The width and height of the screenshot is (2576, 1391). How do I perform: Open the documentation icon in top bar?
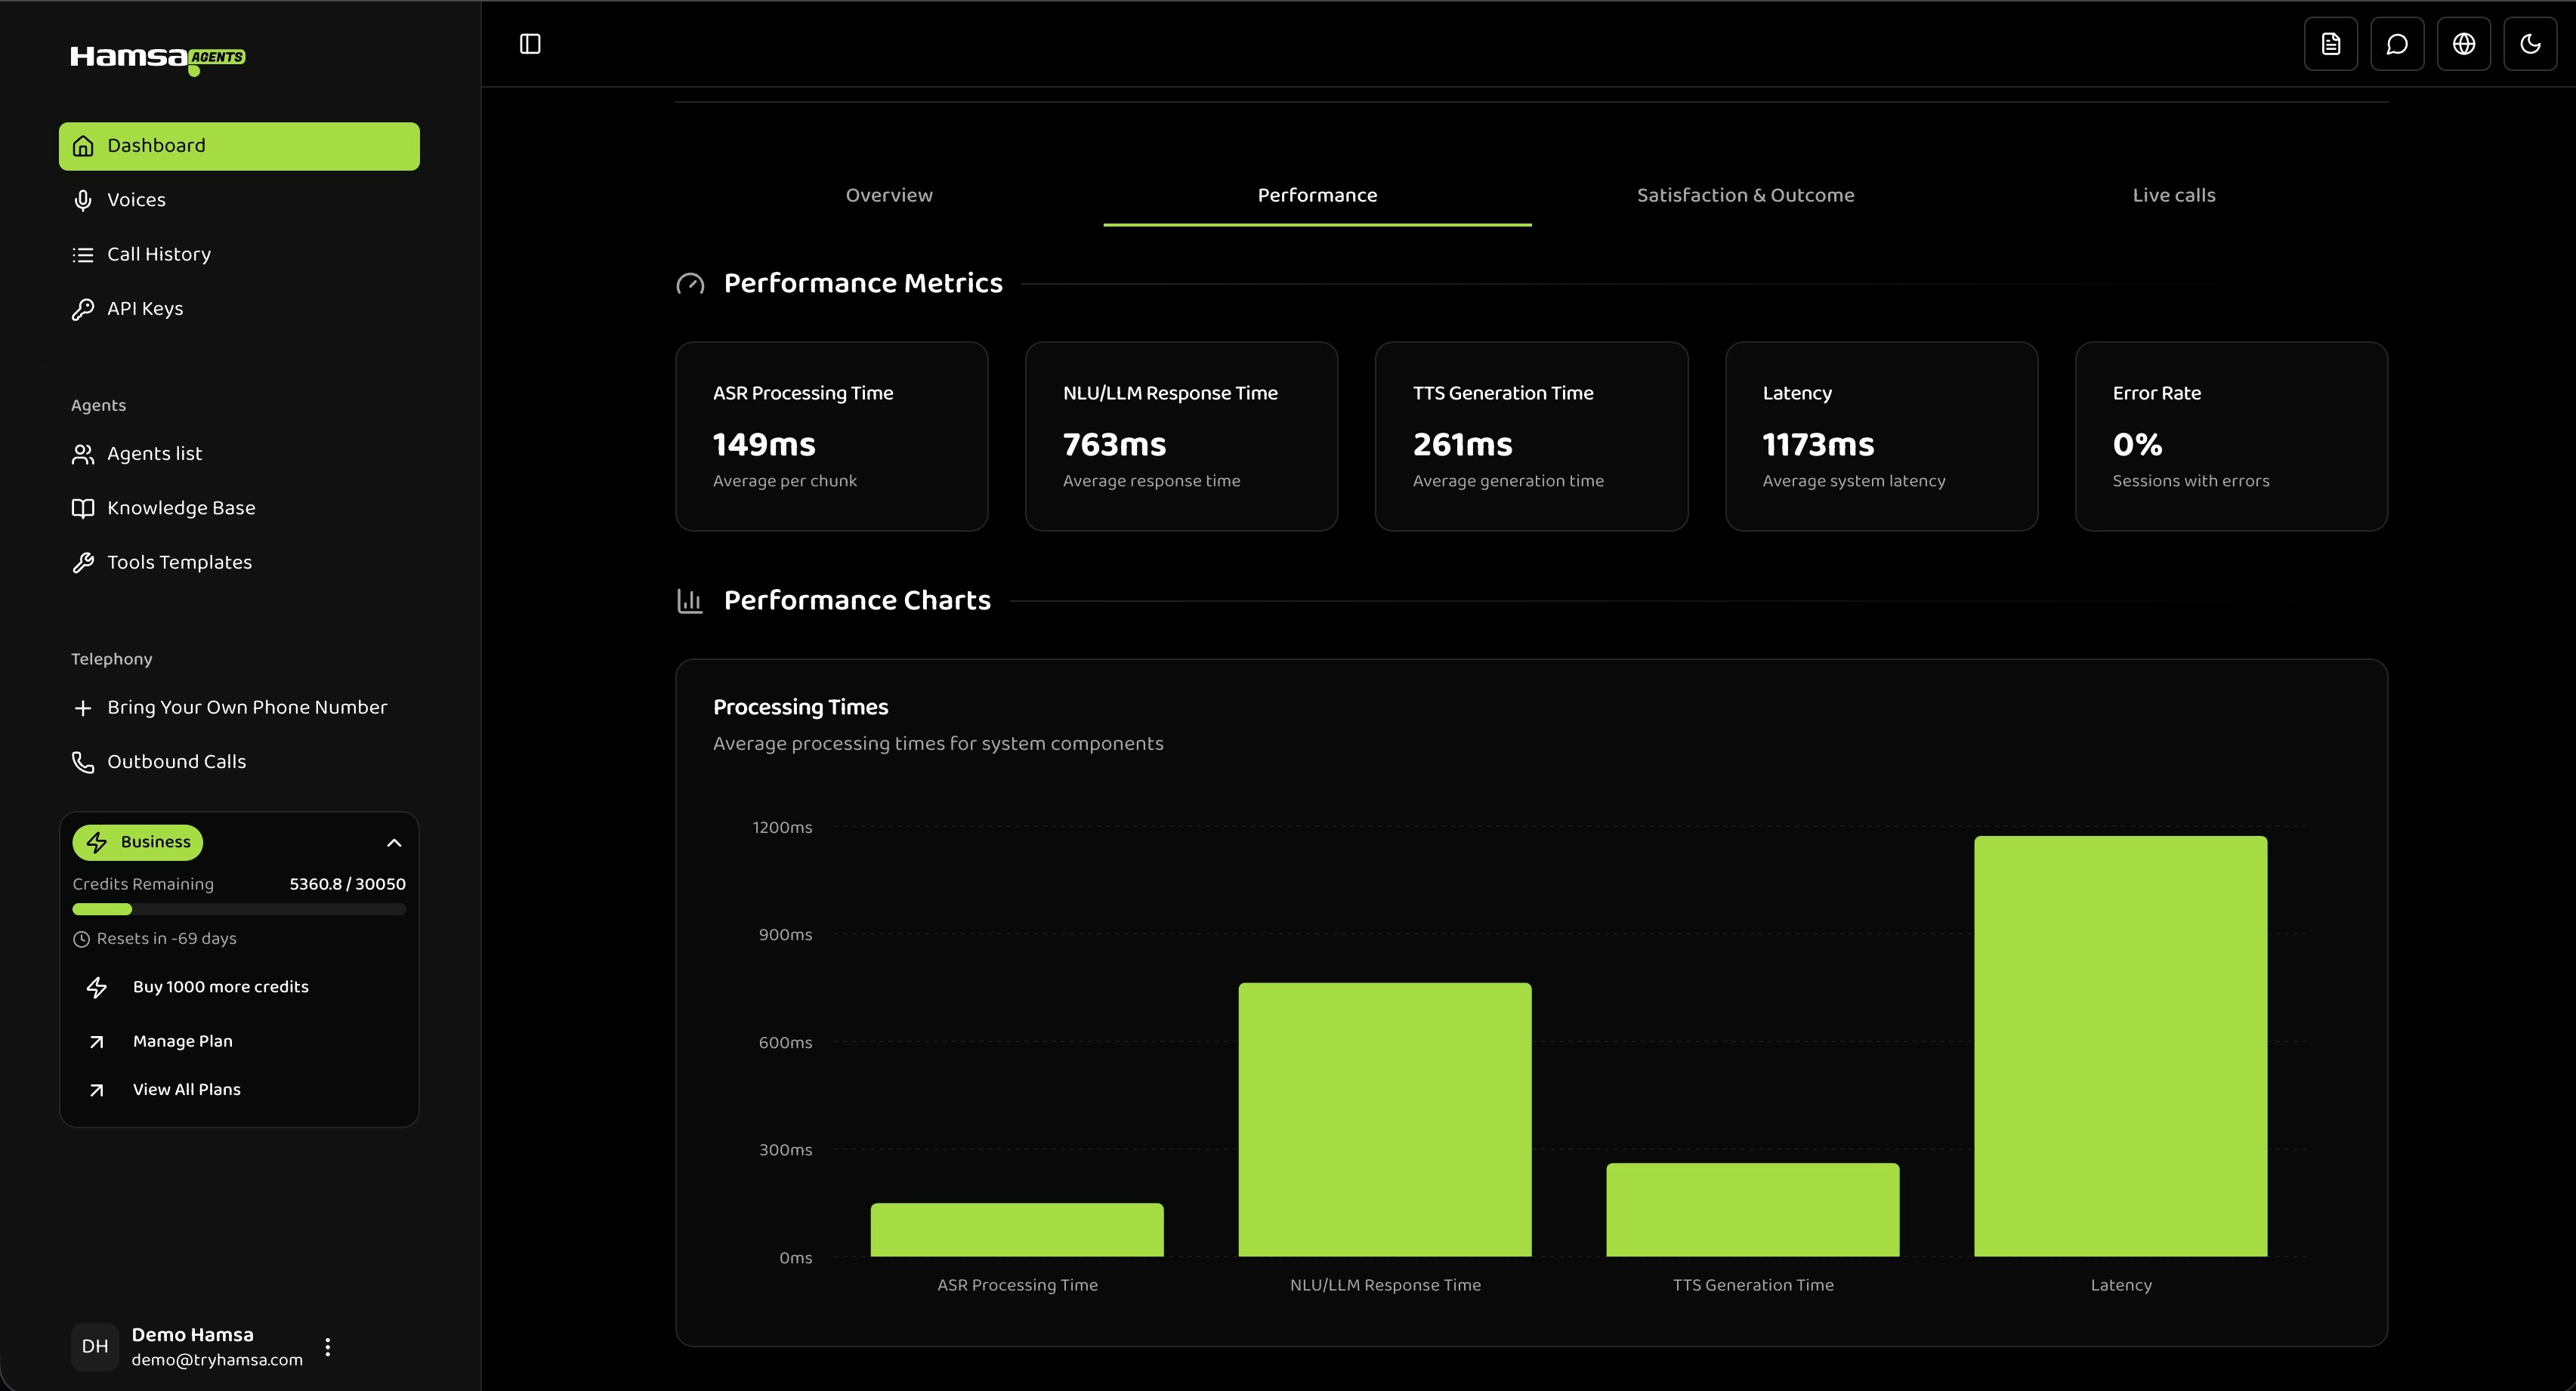click(2331, 43)
